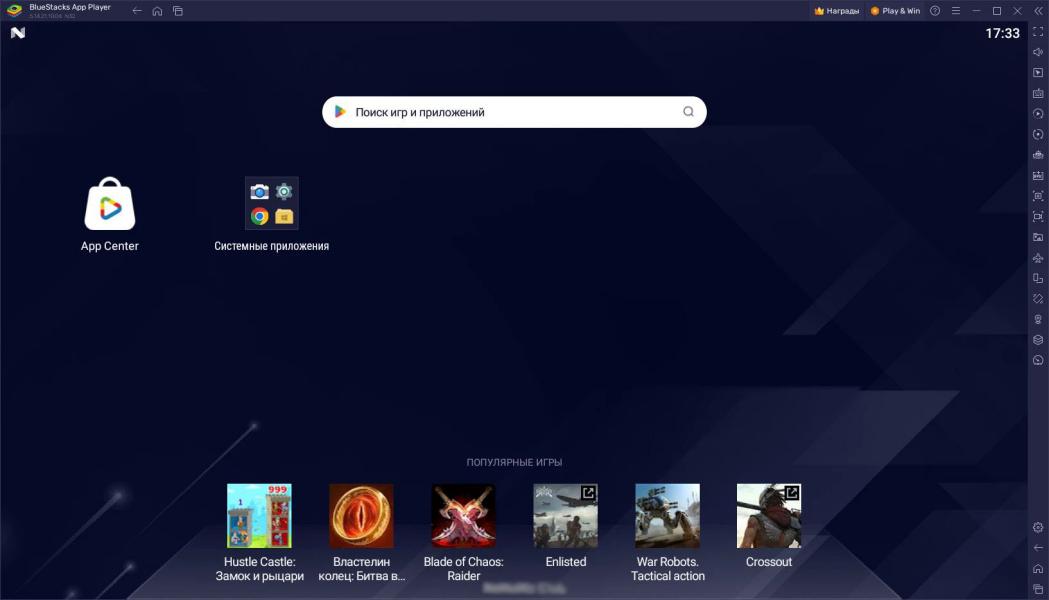This screenshot has height=600, width=1049.
Task: Click the Поиск игр и приложений search field
Action: tap(514, 112)
